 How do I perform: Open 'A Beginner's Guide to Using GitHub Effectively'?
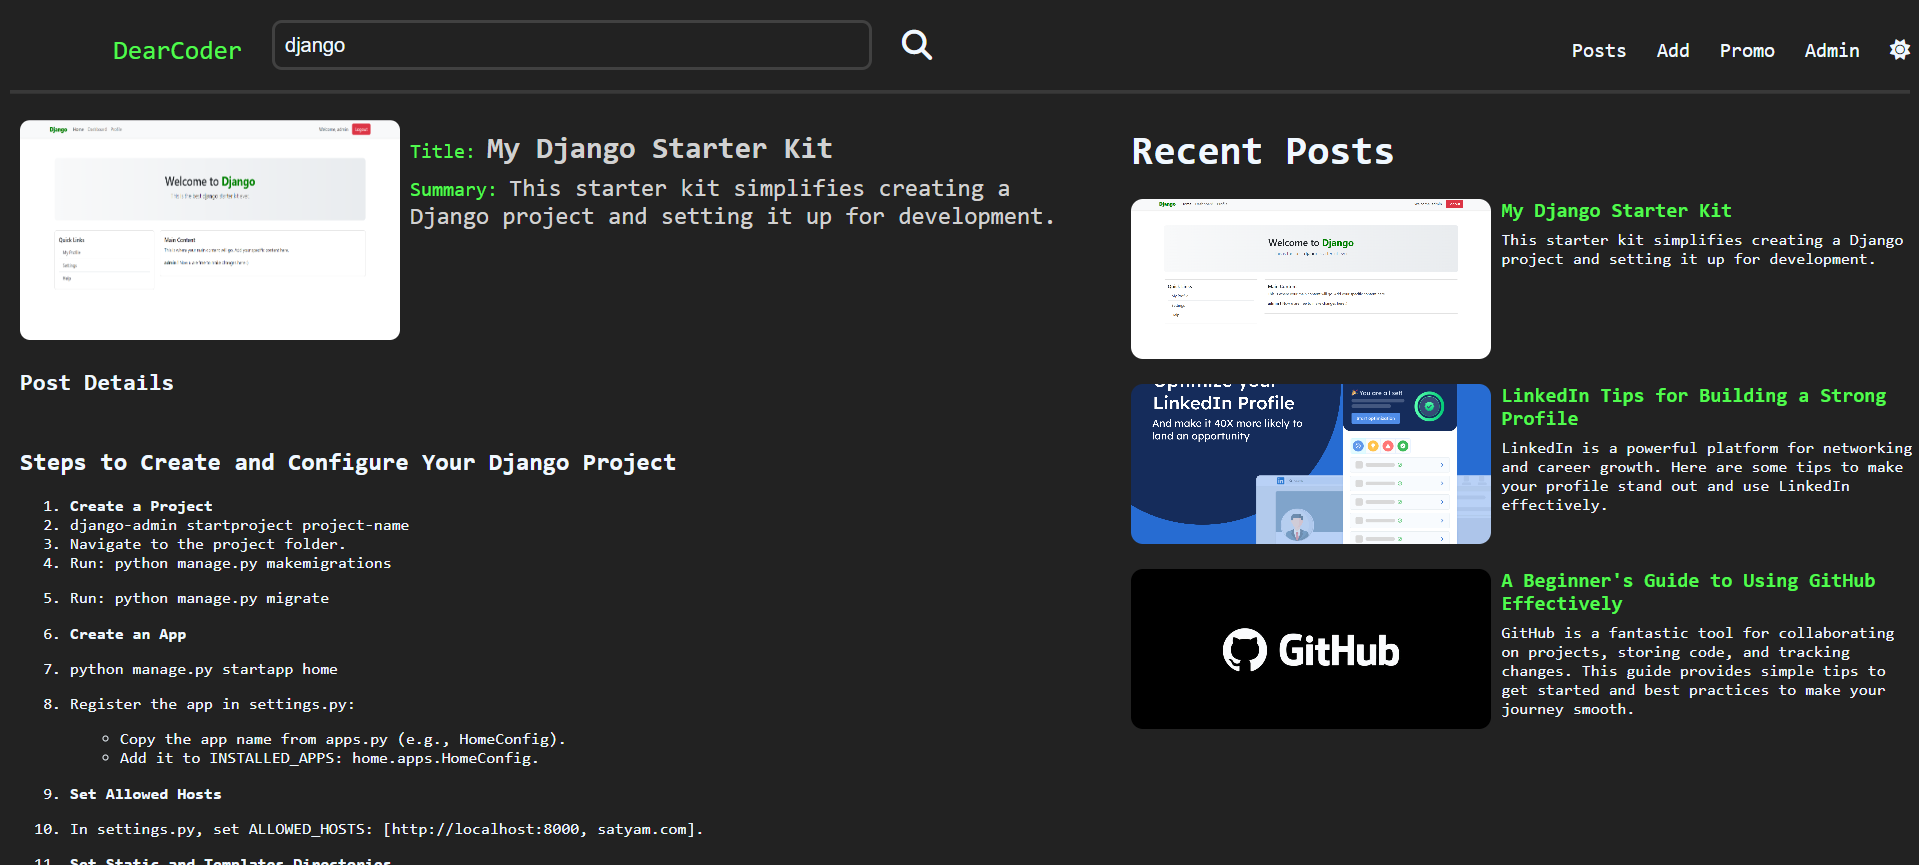coord(1688,592)
